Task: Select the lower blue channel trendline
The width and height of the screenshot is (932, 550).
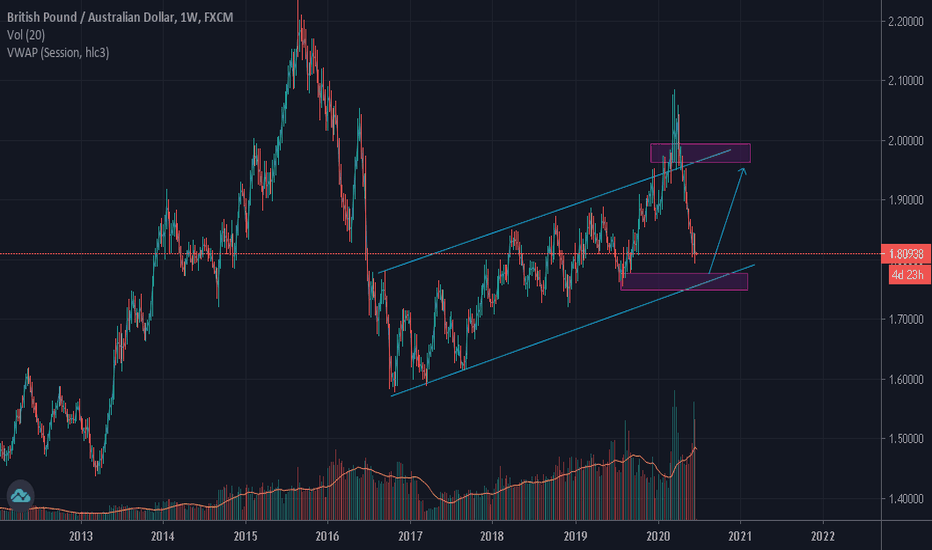Action: click(572, 330)
